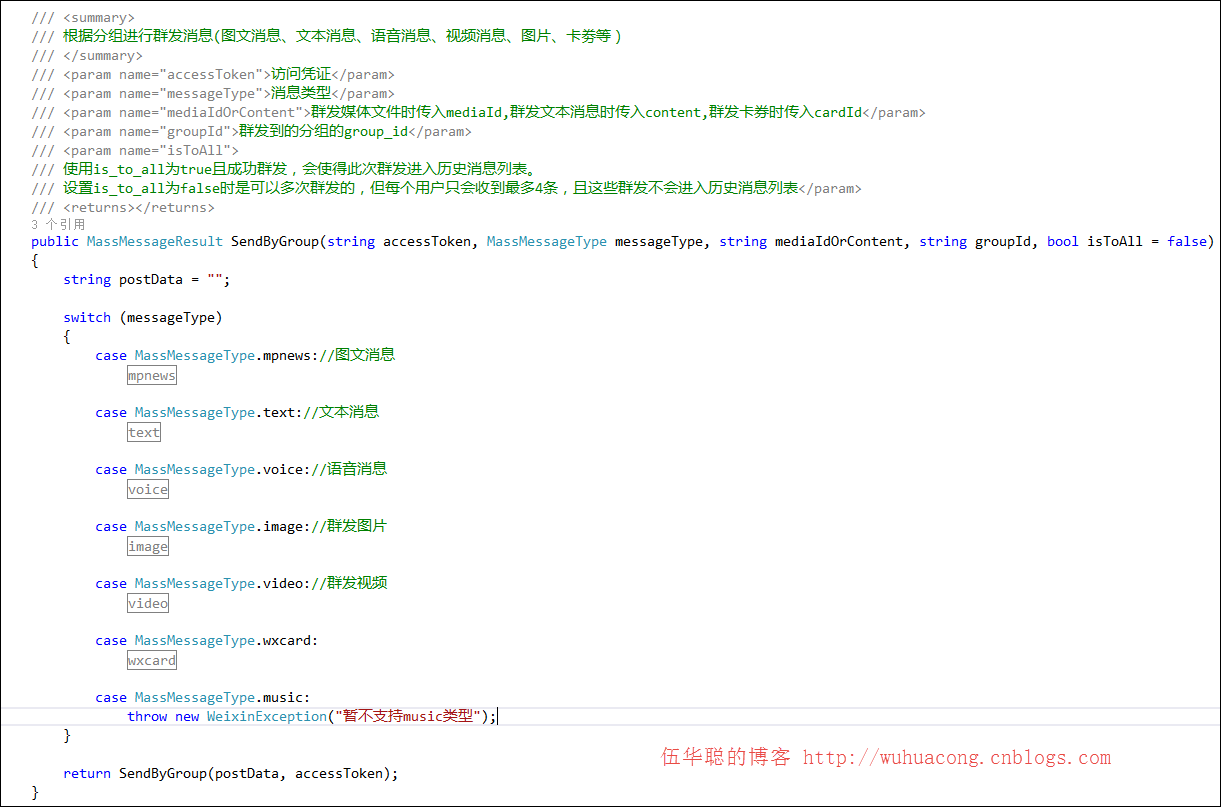
Task: Click the 'case MassMessageType.voice' line
Action: (x=241, y=470)
